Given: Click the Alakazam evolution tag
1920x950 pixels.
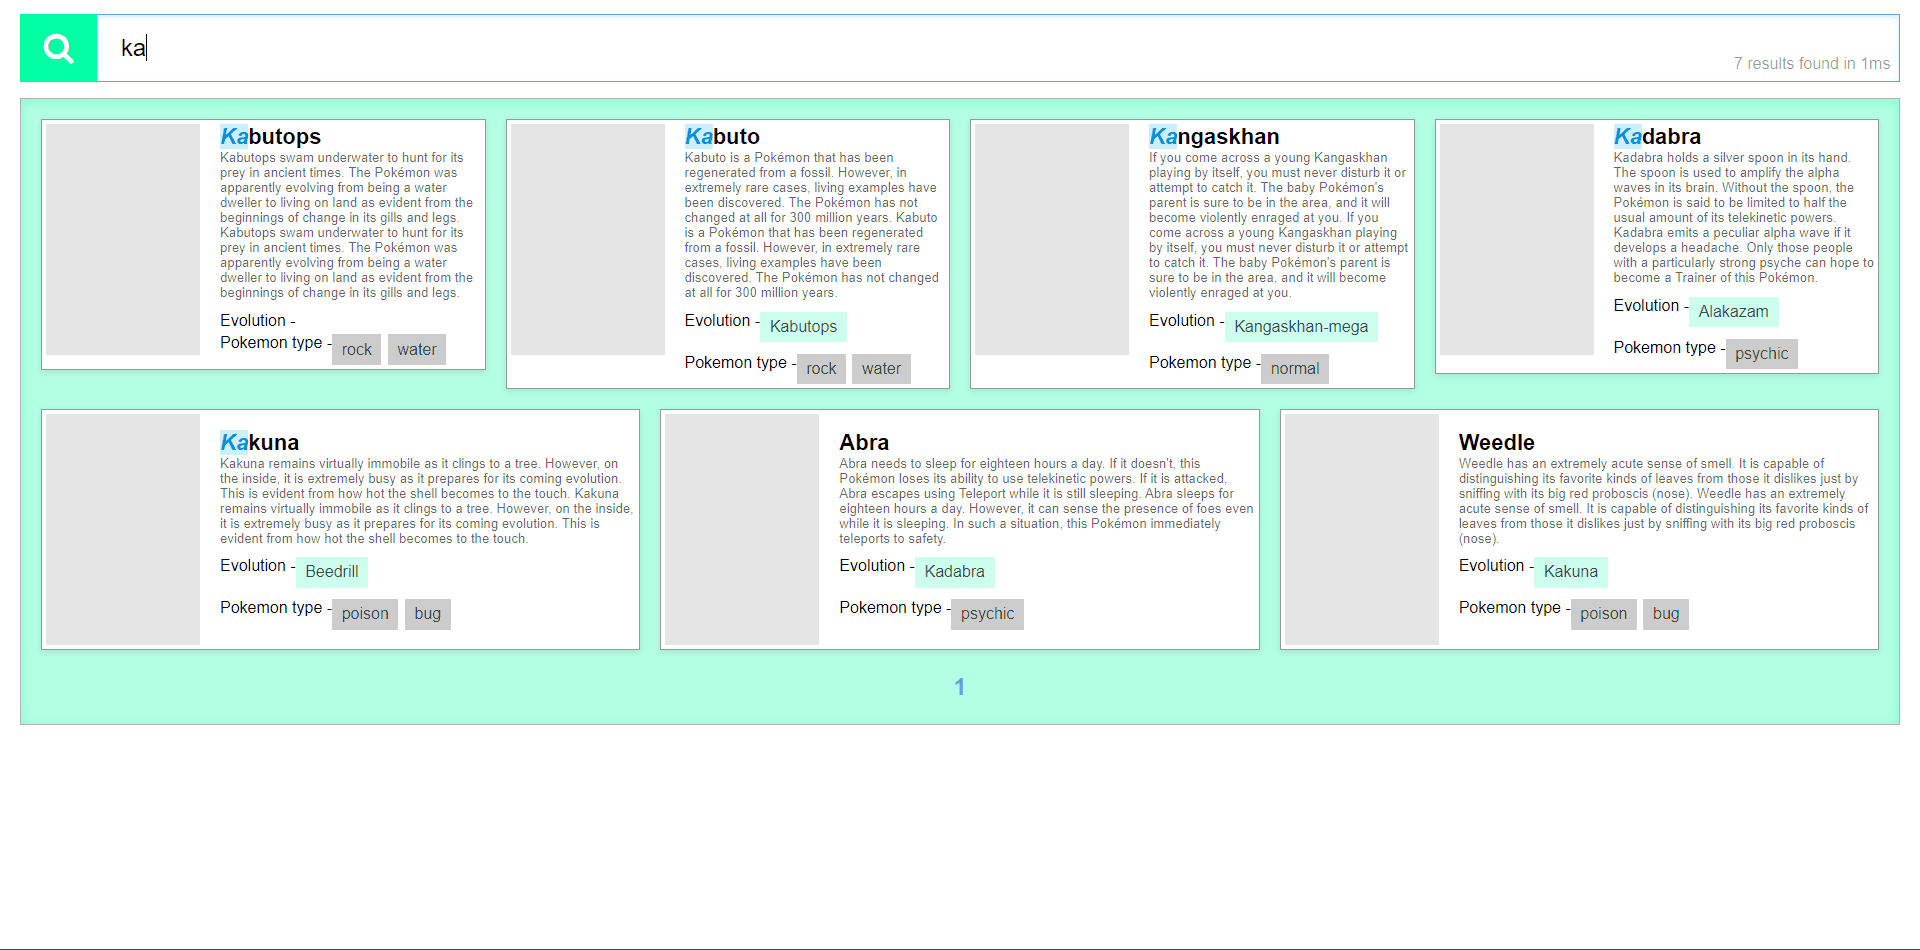Looking at the screenshot, I should pos(1733,312).
